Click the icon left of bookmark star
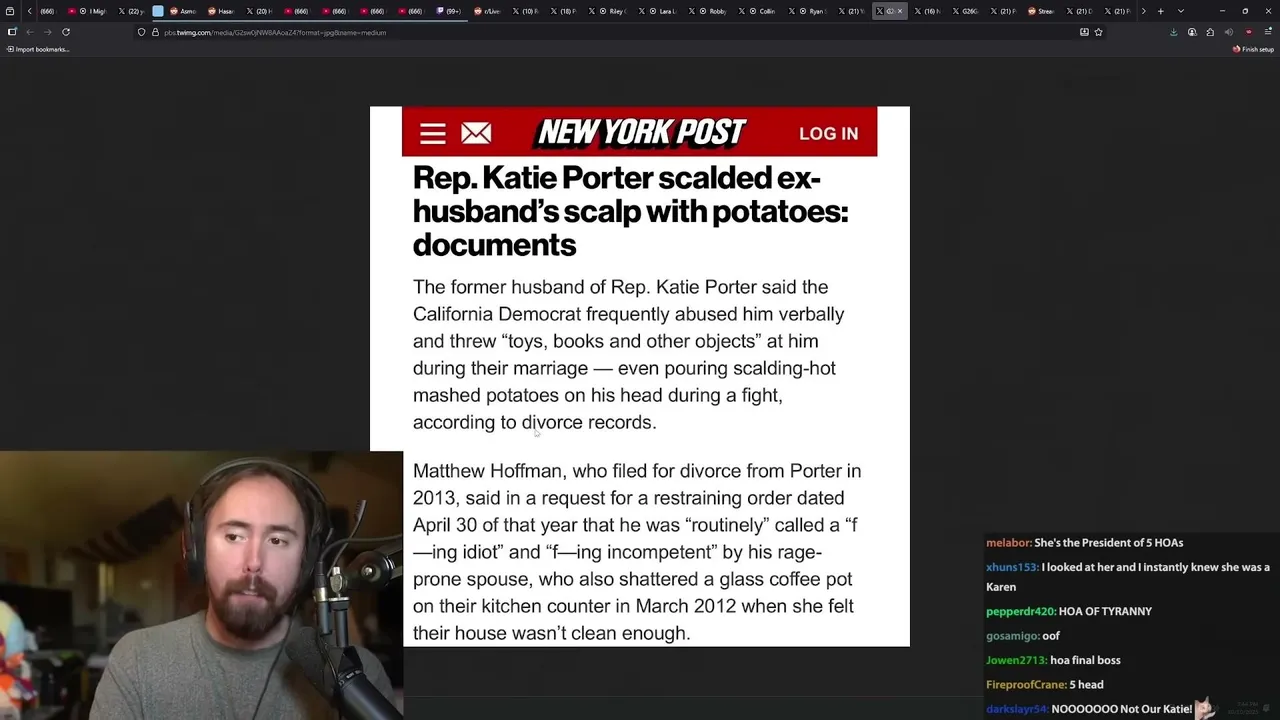The image size is (1280, 720). [x=1084, y=32]
